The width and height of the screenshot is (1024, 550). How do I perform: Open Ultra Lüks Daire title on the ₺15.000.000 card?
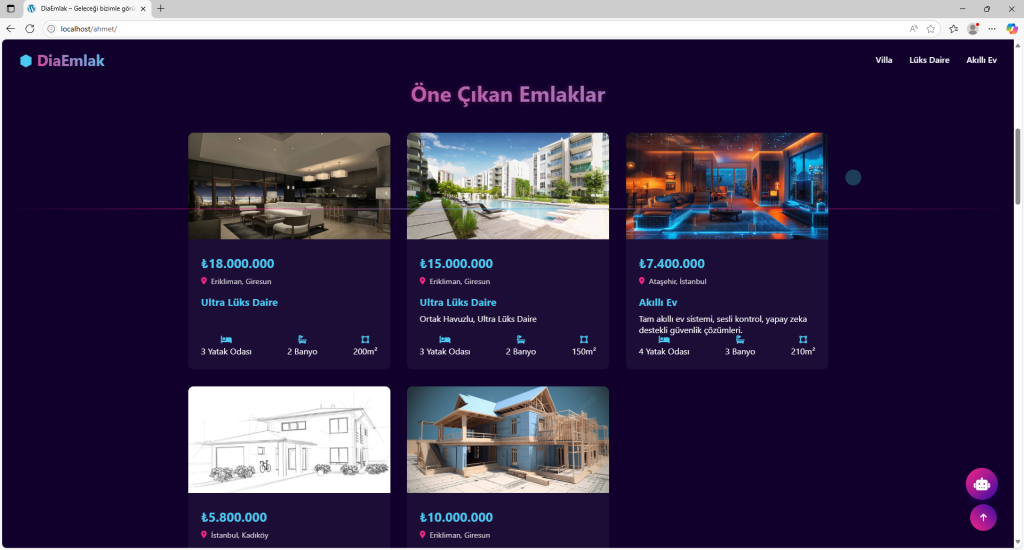coord(458,302)
